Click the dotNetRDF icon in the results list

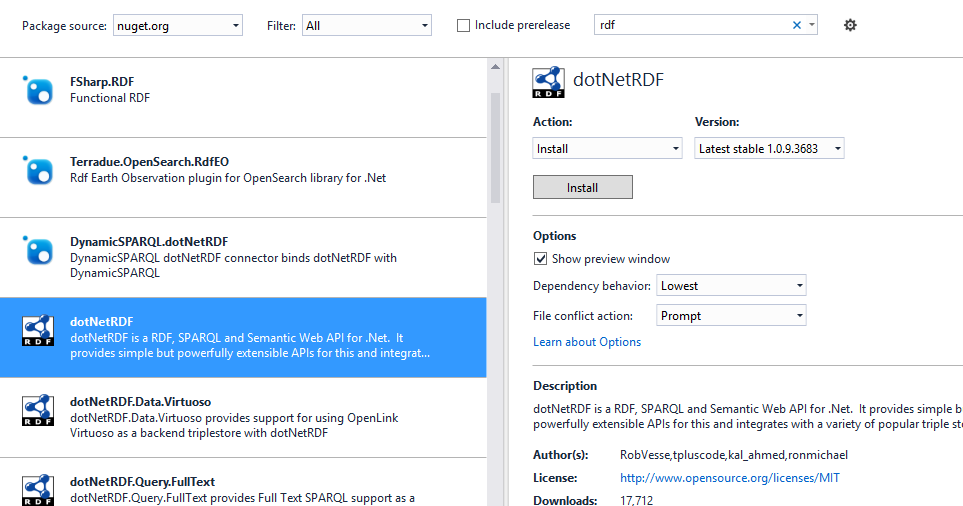[38, 330]
